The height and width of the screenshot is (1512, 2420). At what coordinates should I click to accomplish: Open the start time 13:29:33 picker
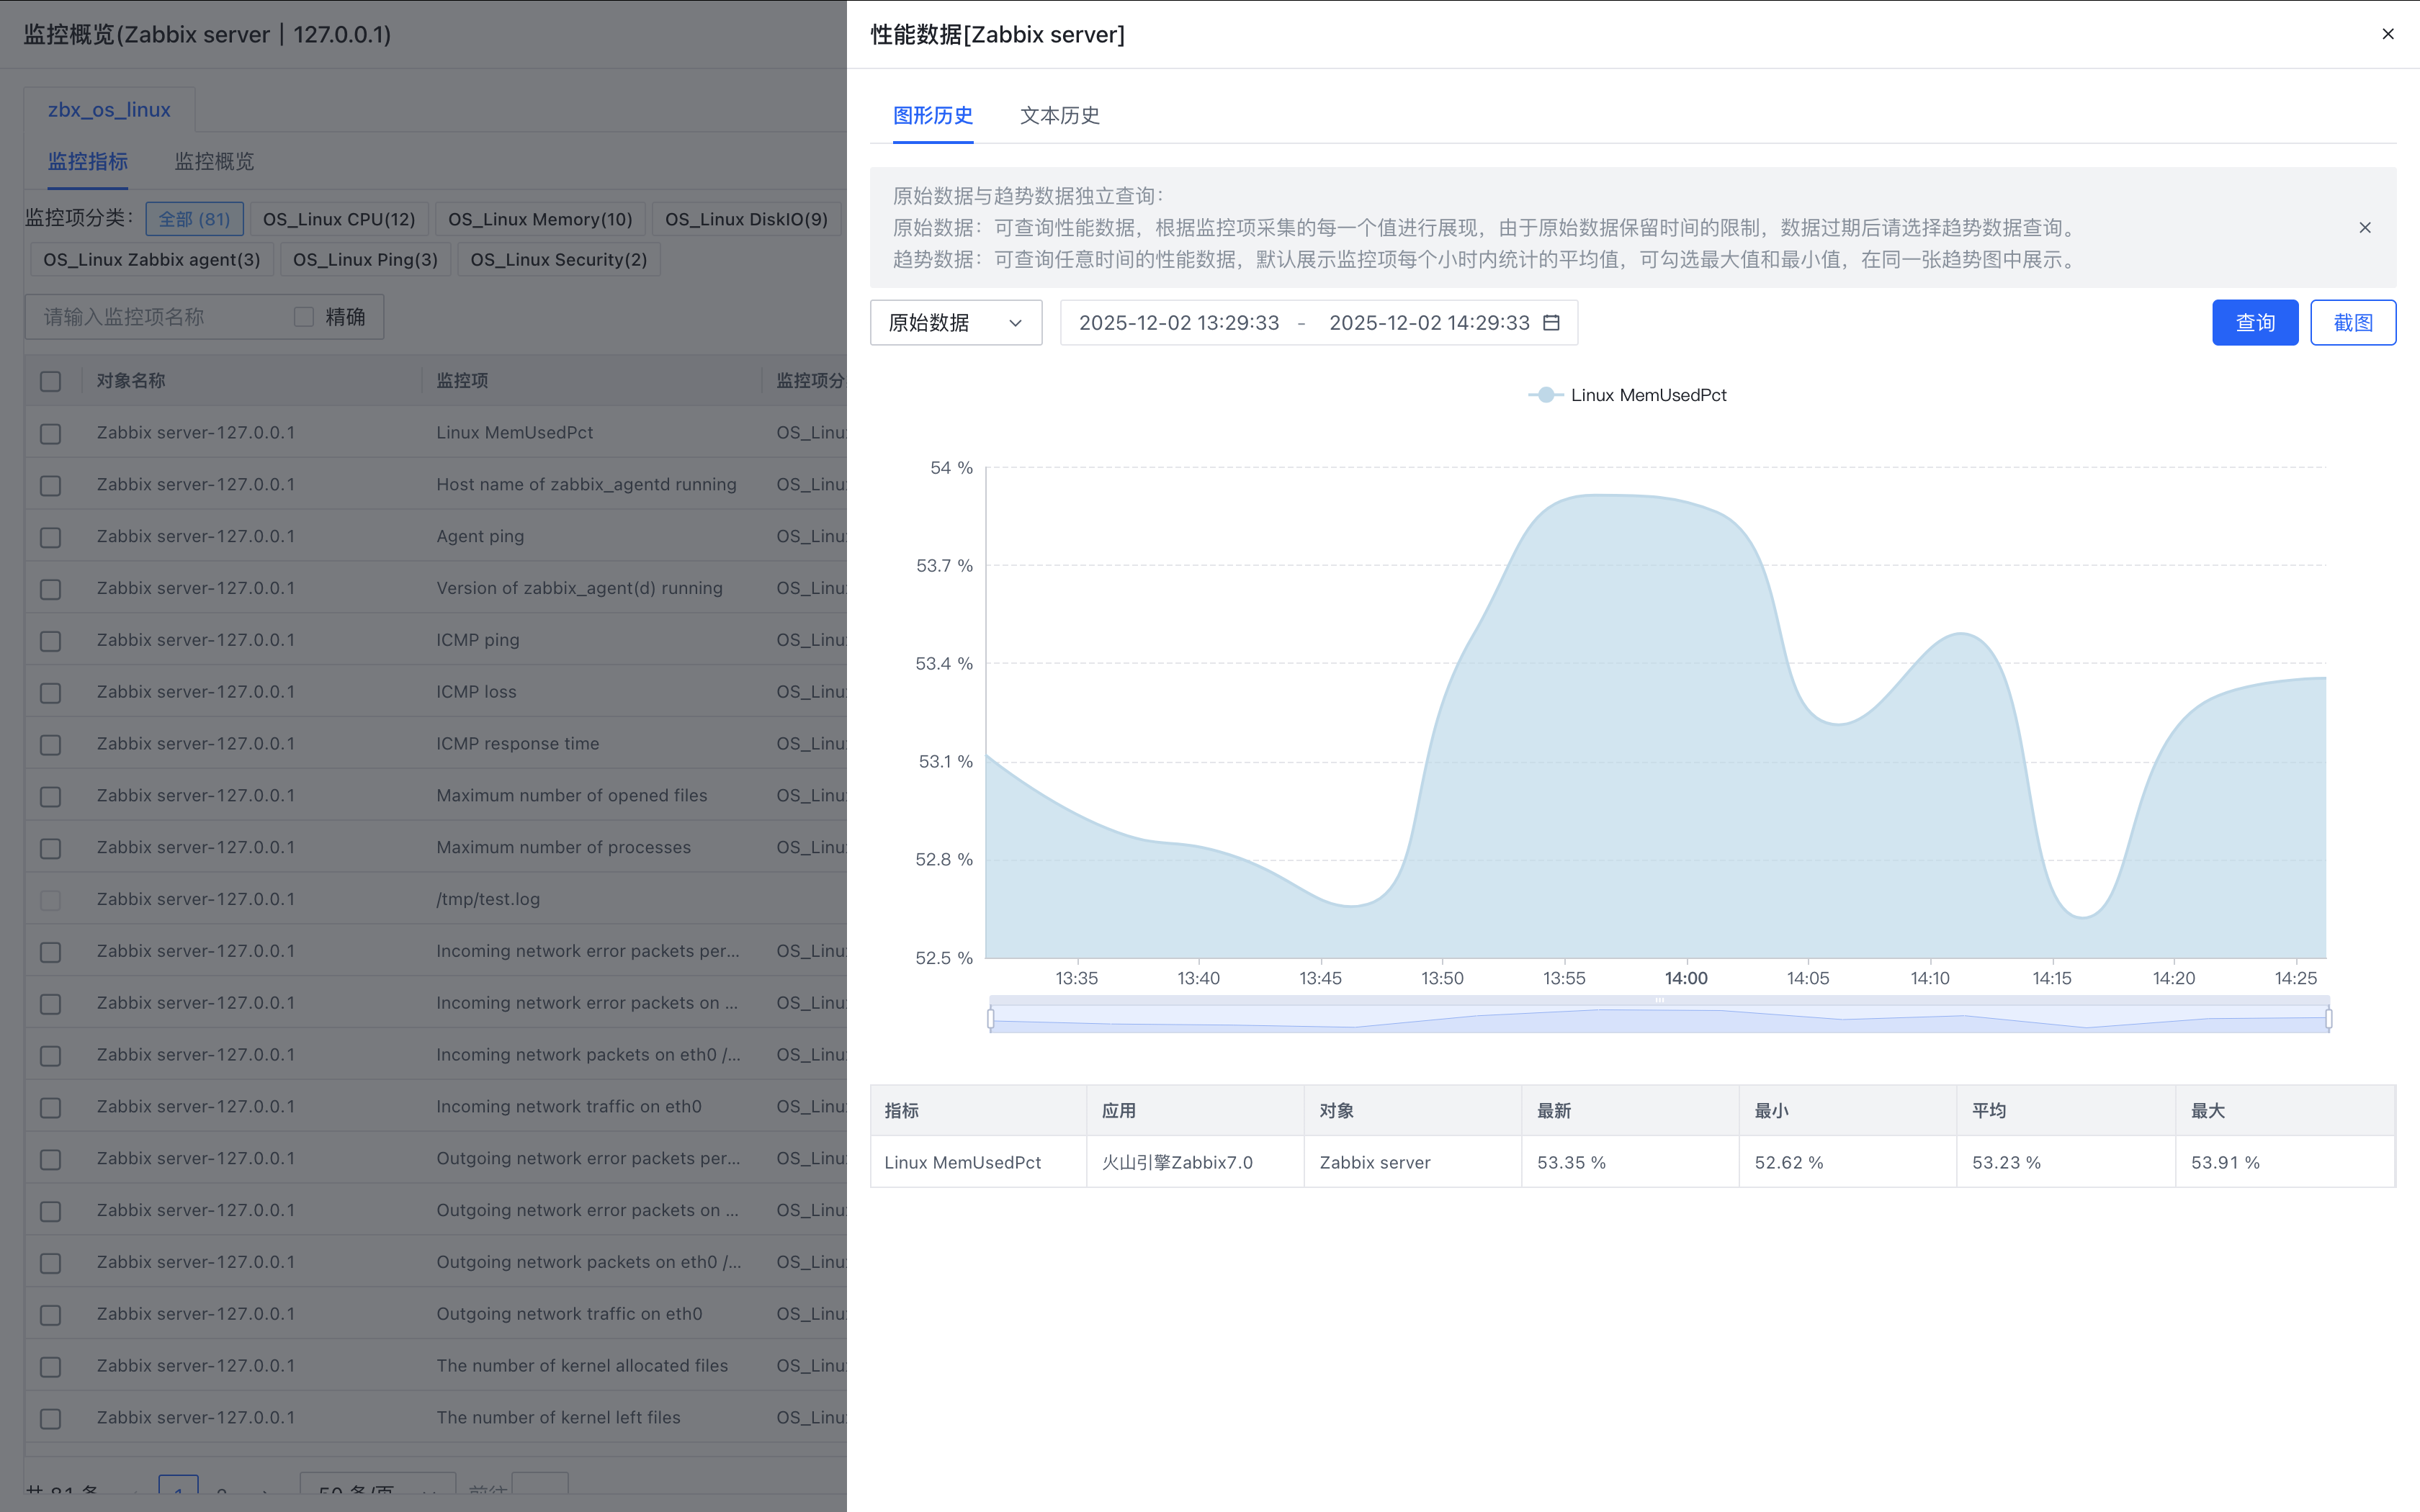coord(1179,323)
